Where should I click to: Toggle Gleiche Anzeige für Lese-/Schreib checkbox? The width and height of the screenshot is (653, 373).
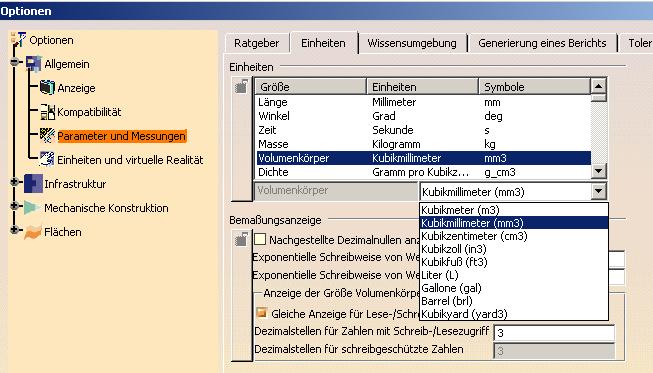click(262, 312)
